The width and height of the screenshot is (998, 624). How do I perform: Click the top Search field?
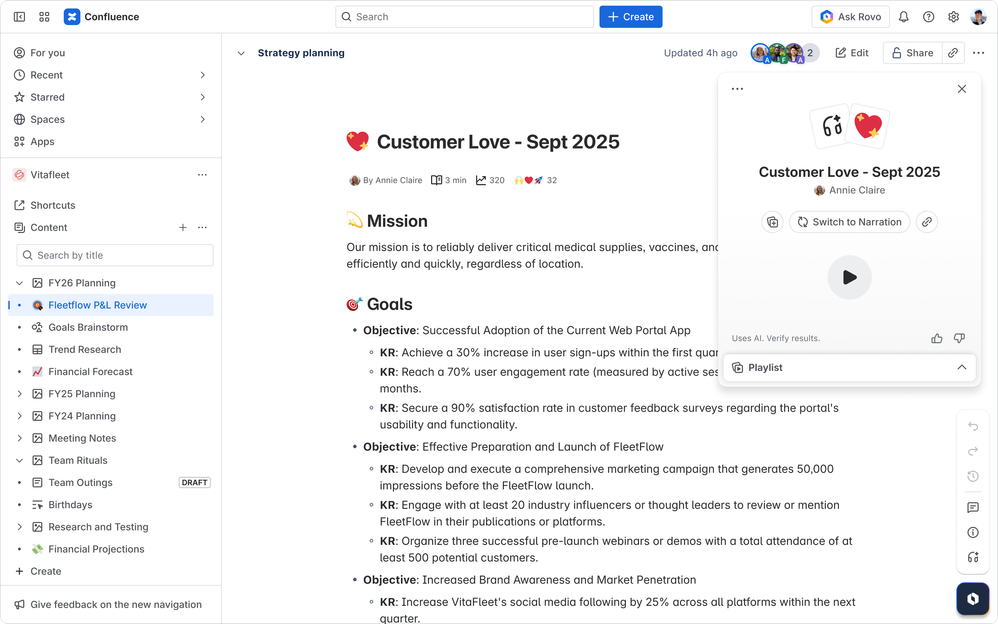click(x=464, y=17)
